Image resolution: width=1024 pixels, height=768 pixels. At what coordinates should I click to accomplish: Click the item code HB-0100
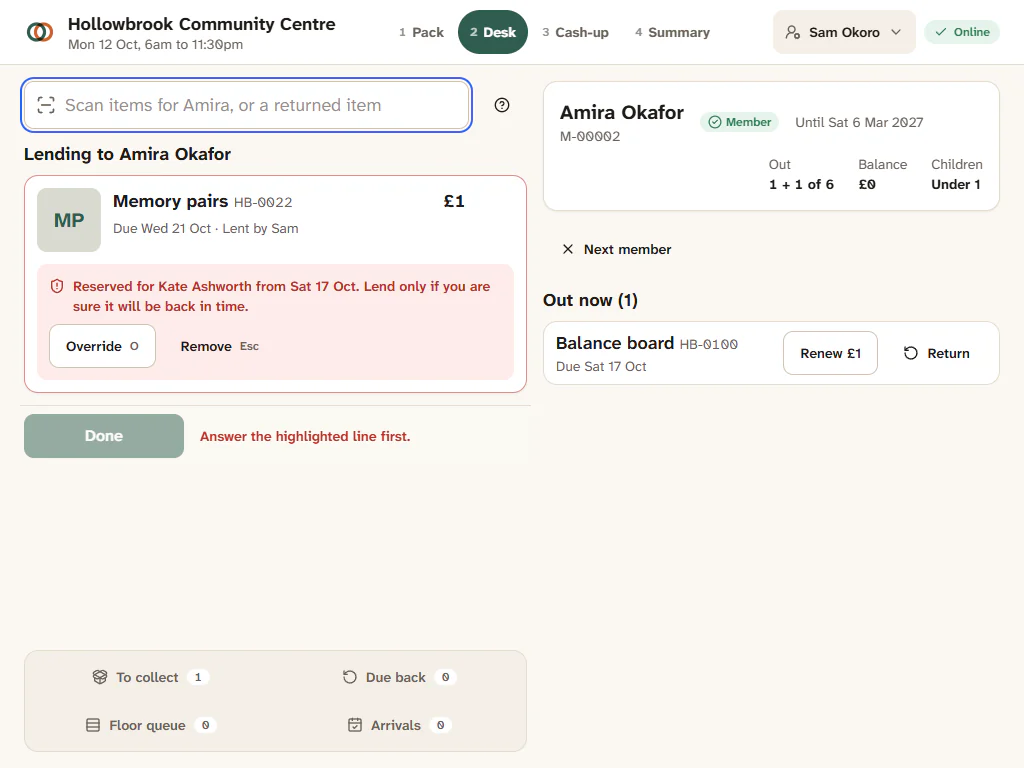pos(709,344)
